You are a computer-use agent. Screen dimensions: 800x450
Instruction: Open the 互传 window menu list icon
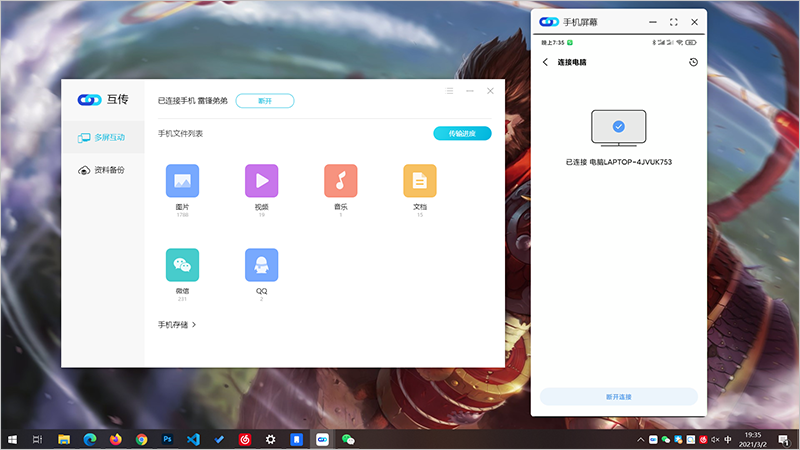pyautogui.click(x=449, y=91)
